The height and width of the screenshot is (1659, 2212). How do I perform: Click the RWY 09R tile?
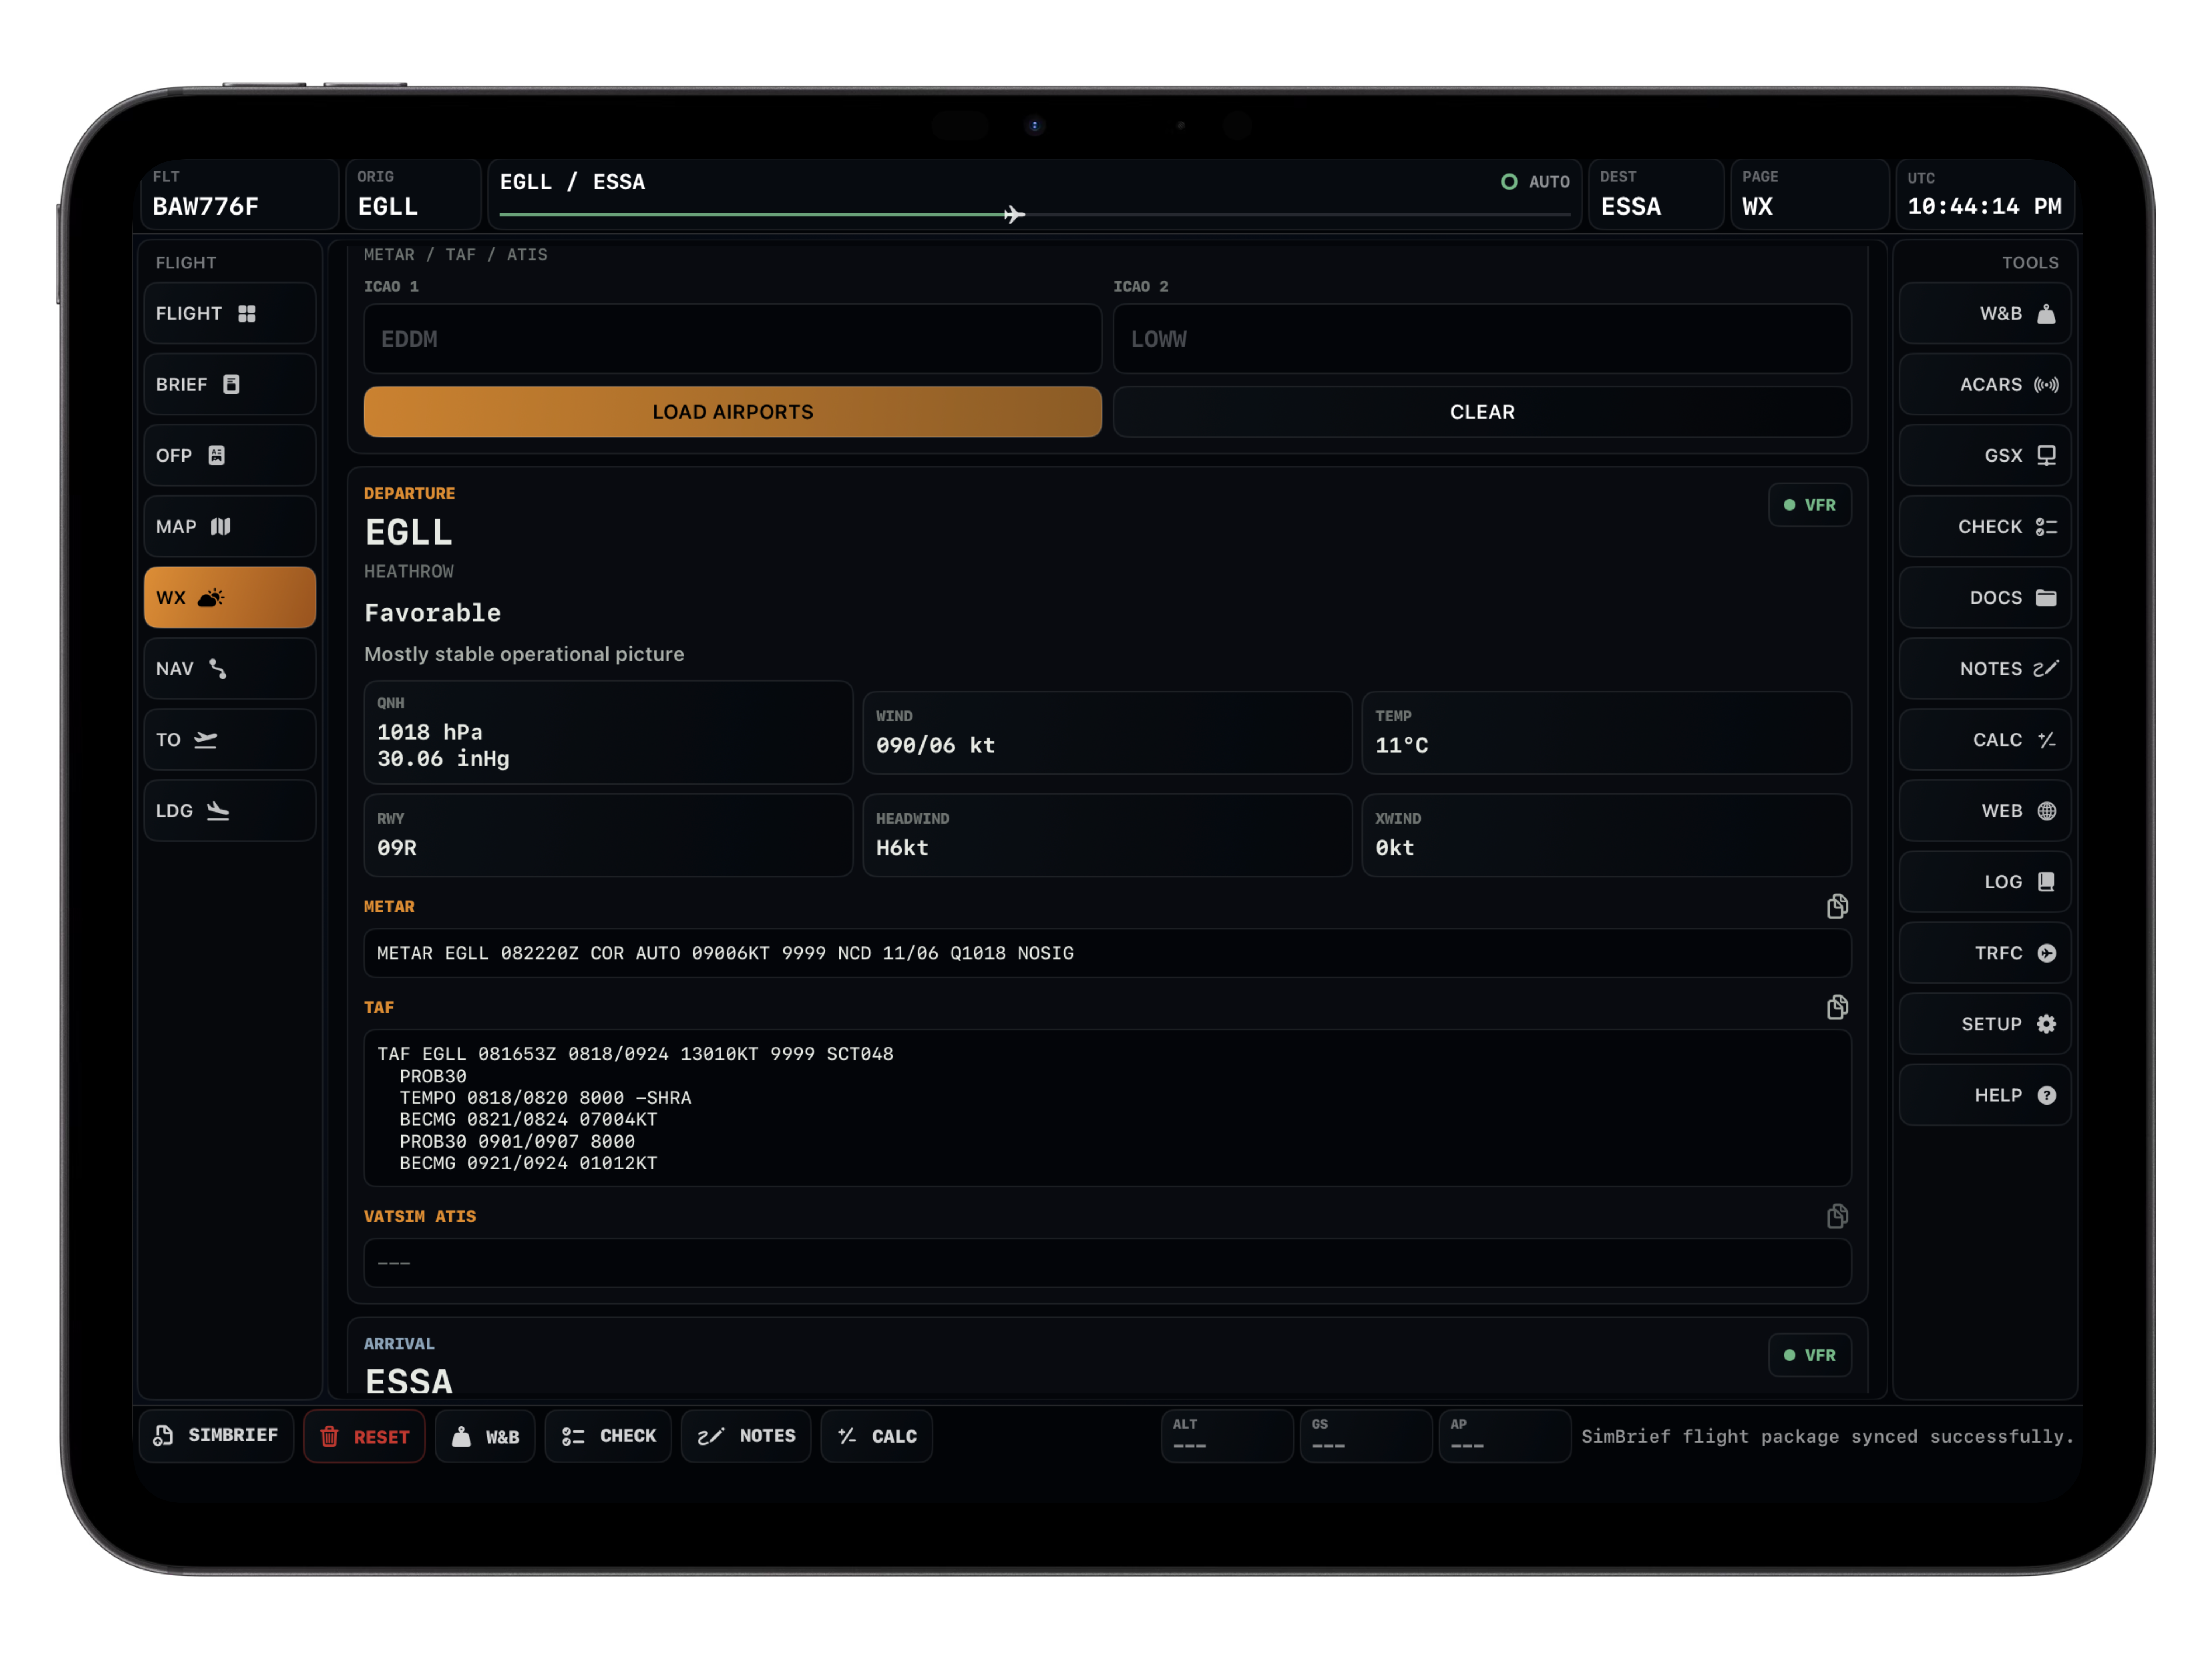coord(608,835)
